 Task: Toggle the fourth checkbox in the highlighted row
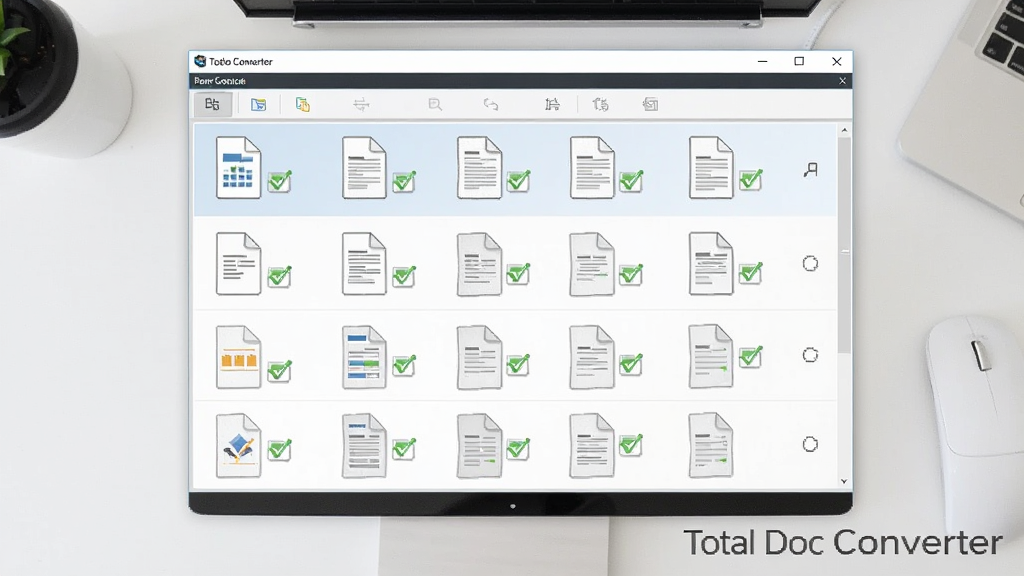[631, 180]
